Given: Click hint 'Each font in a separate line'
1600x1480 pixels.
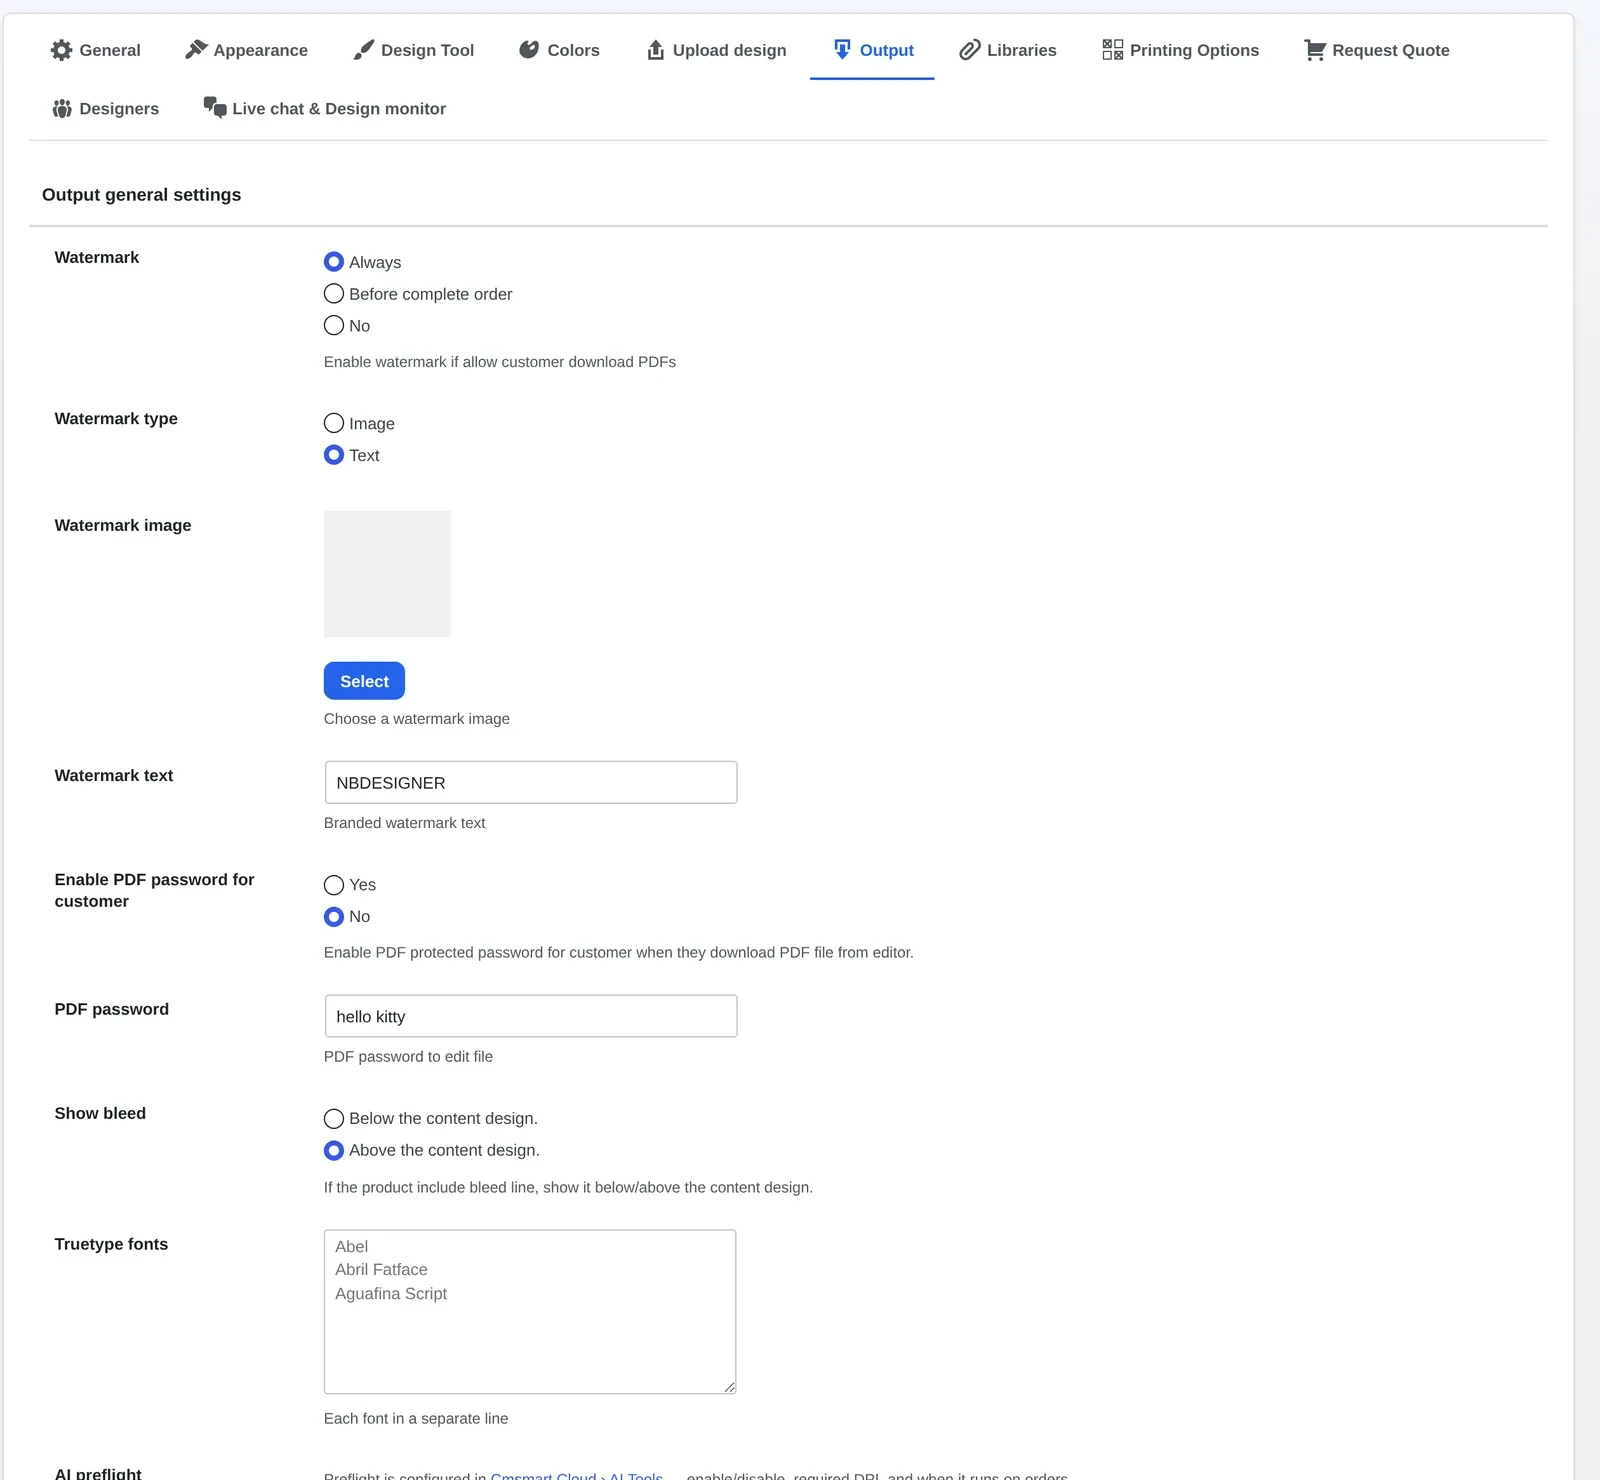Looking at the screenshot, I should [x=416, y=1419].
